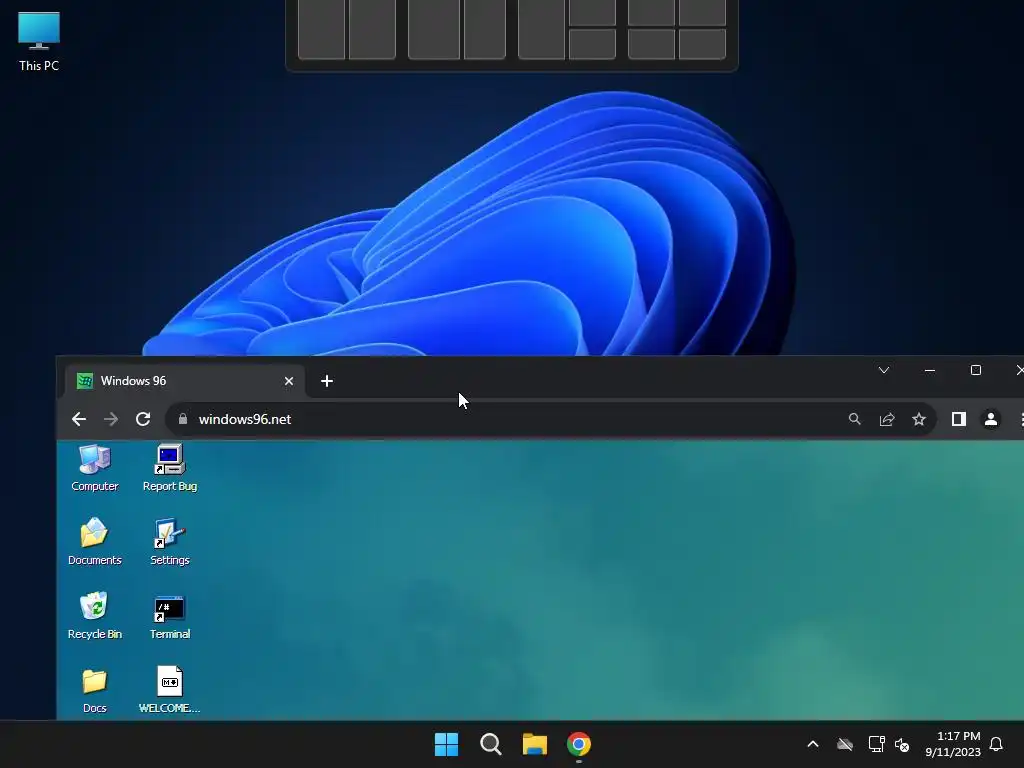
Task: Open Chrome side panel
Action: tap(958, 419)
